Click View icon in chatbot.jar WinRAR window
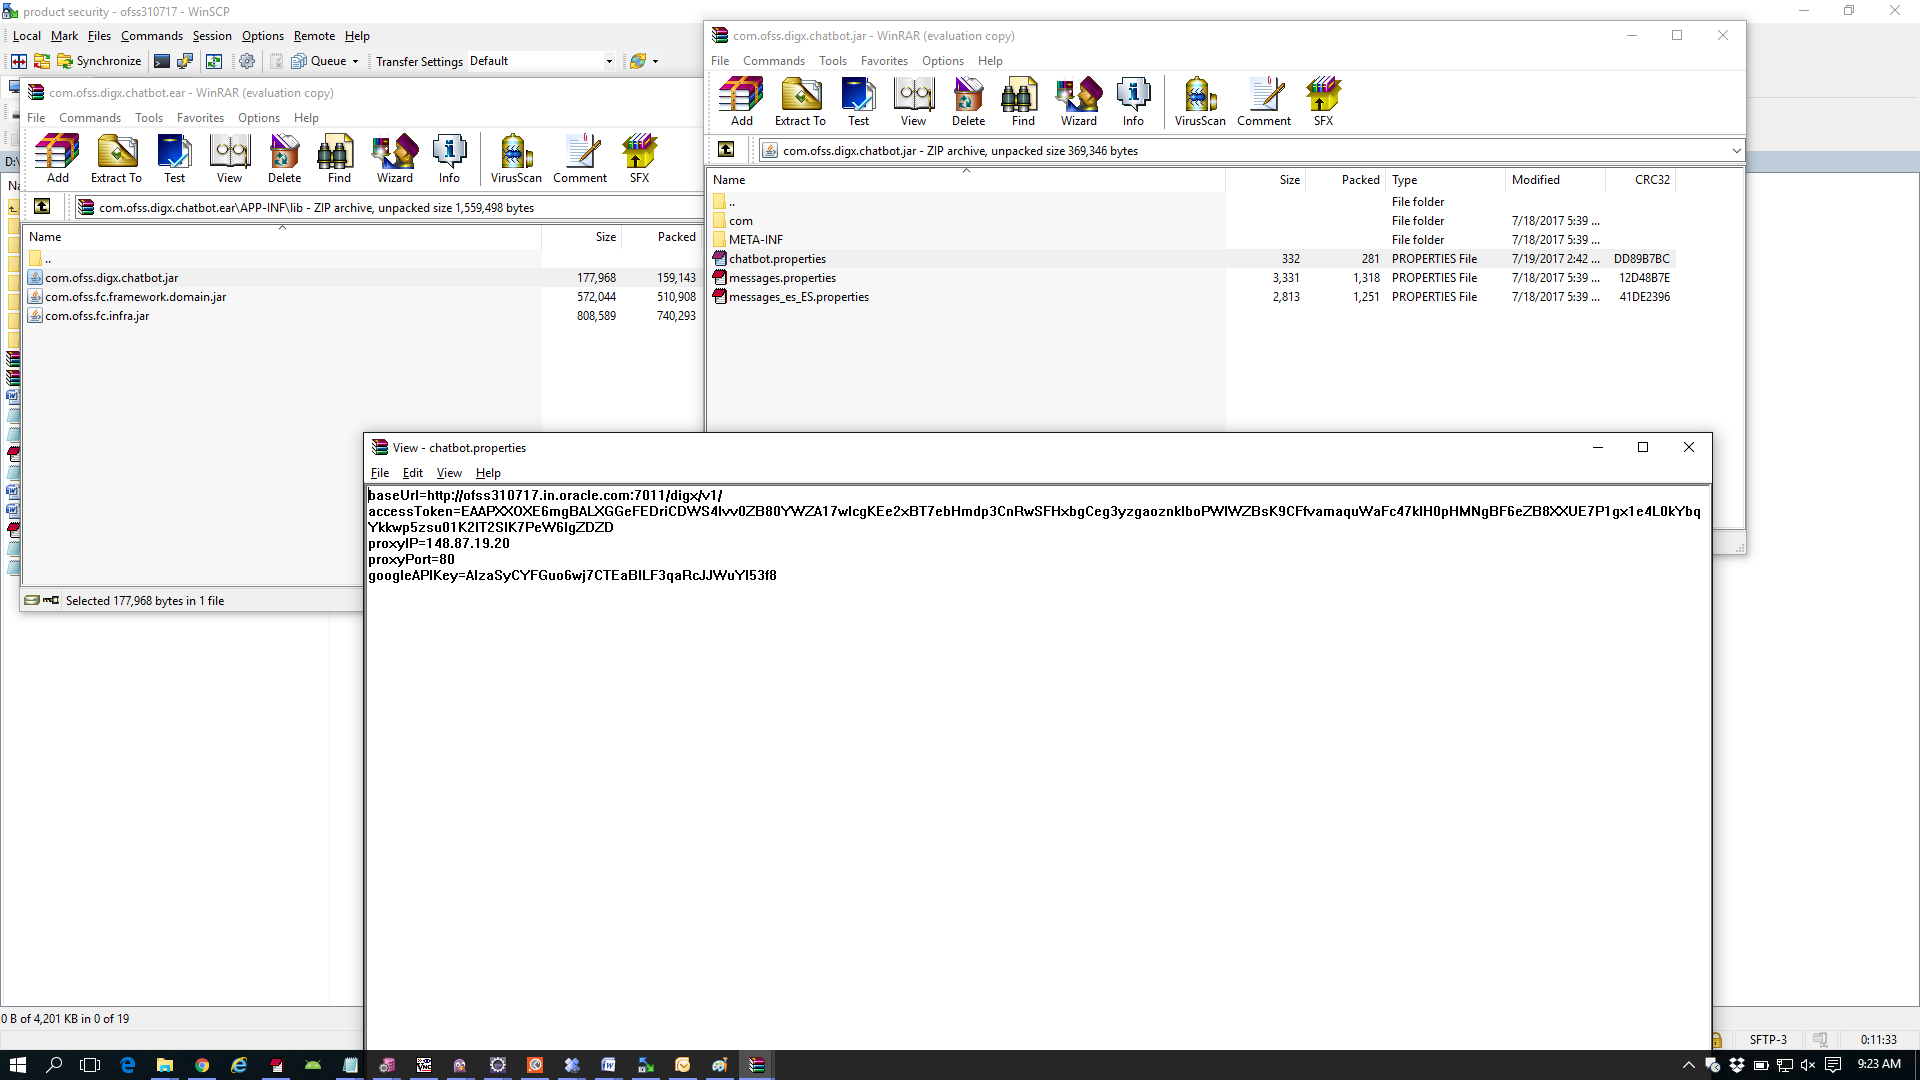The width and height of the screenshot is (1920, 1080). click(913, 101)
